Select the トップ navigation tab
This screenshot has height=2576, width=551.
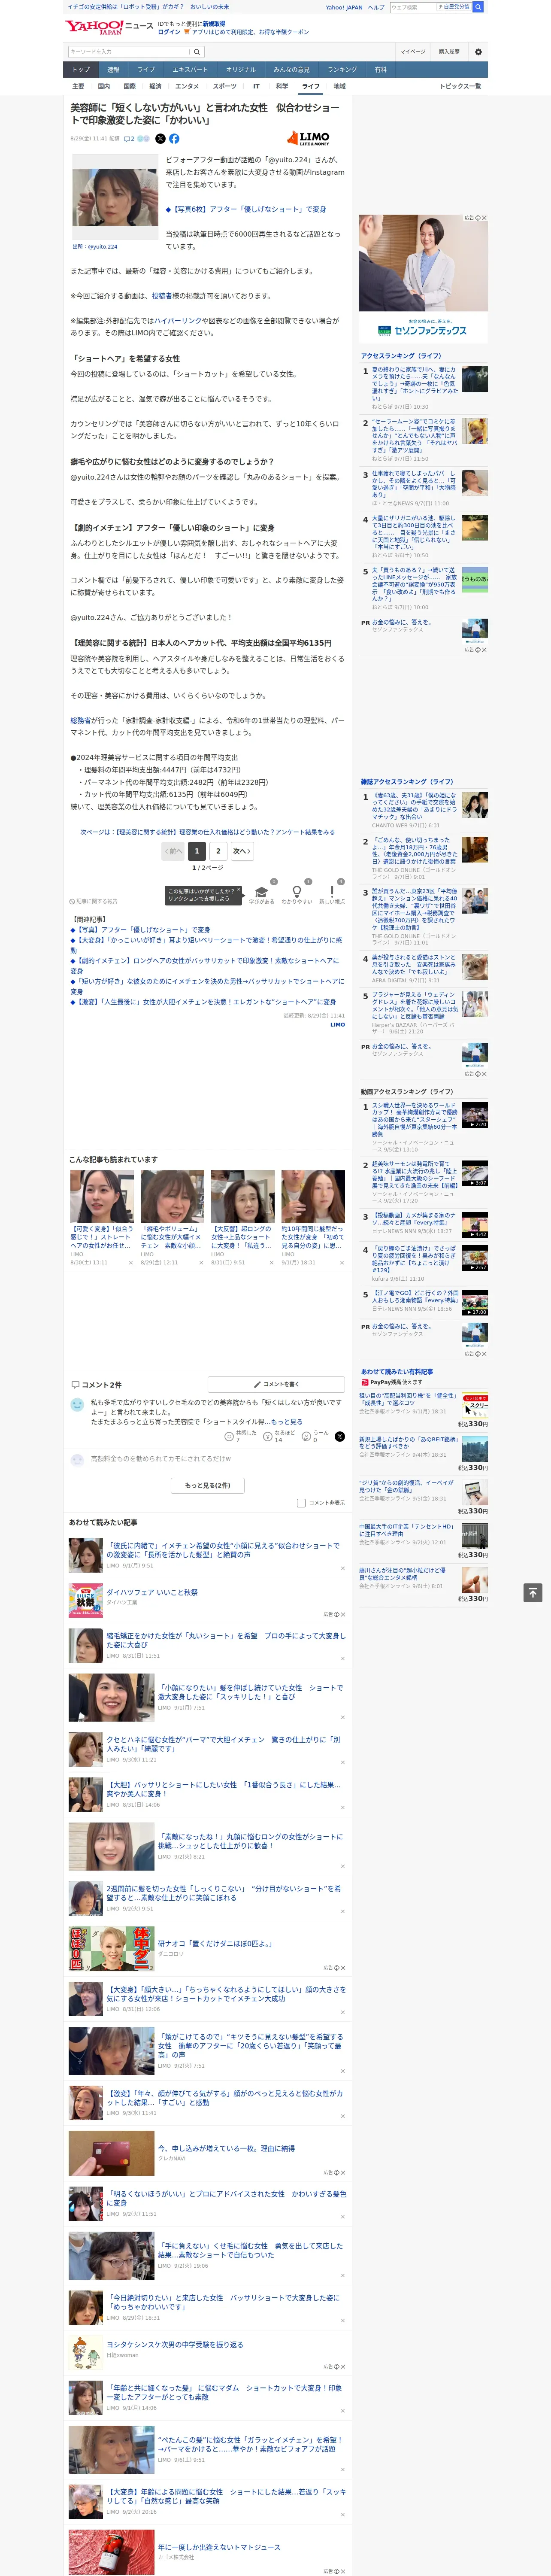(x=81, y=70)
